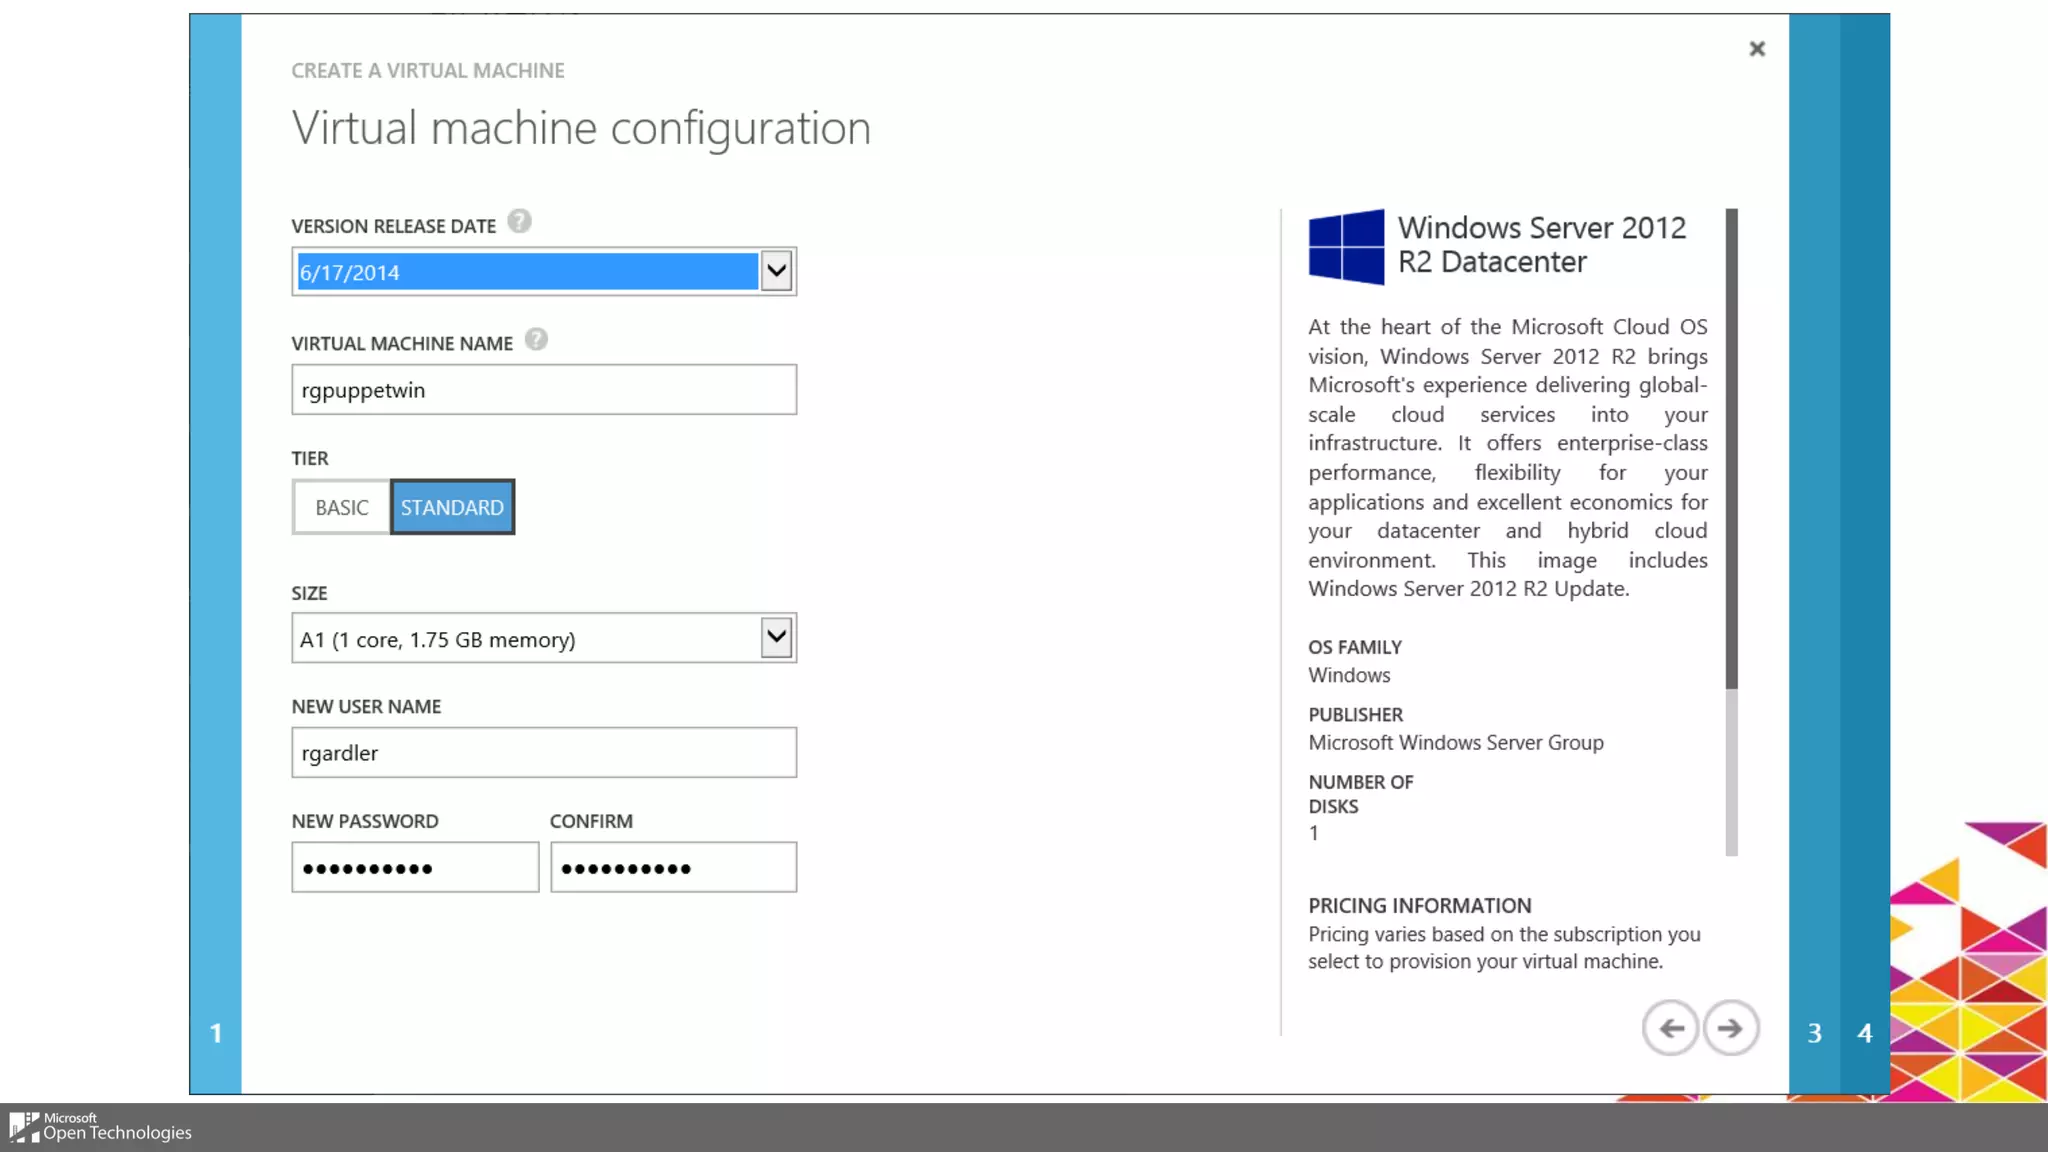Click the New User Name field

point(544,753)
